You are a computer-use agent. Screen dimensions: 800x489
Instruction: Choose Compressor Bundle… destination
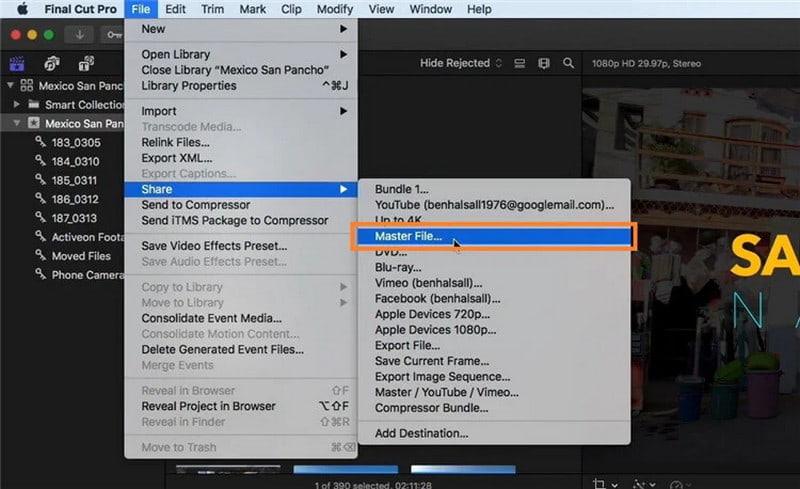(x=494, y=408)
